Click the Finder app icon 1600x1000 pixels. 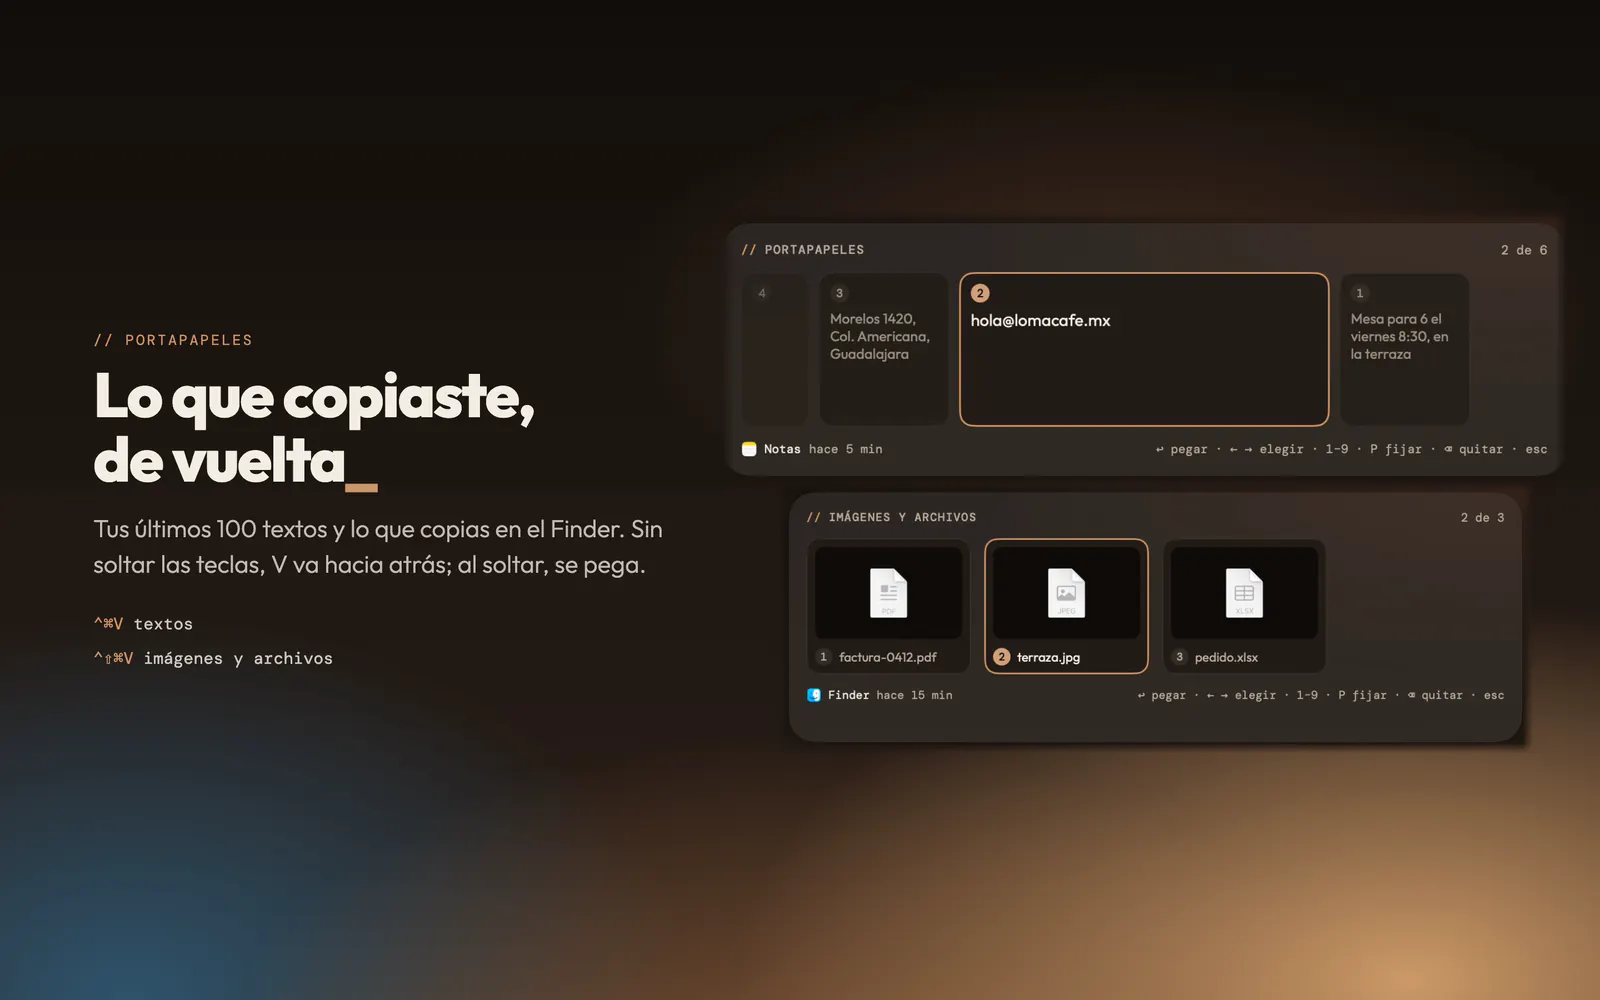click(x=814, y=695)
